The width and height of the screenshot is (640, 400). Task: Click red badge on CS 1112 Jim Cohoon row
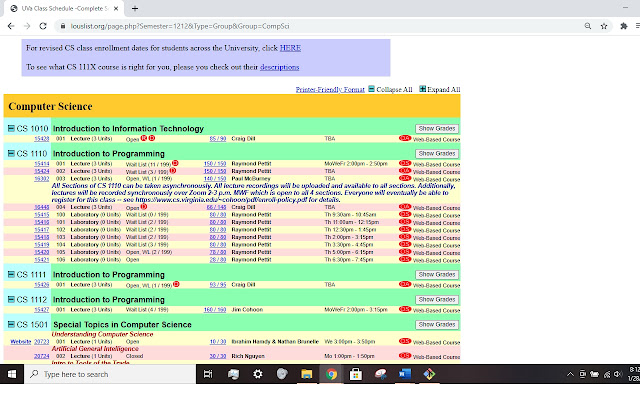pos(405,309)
